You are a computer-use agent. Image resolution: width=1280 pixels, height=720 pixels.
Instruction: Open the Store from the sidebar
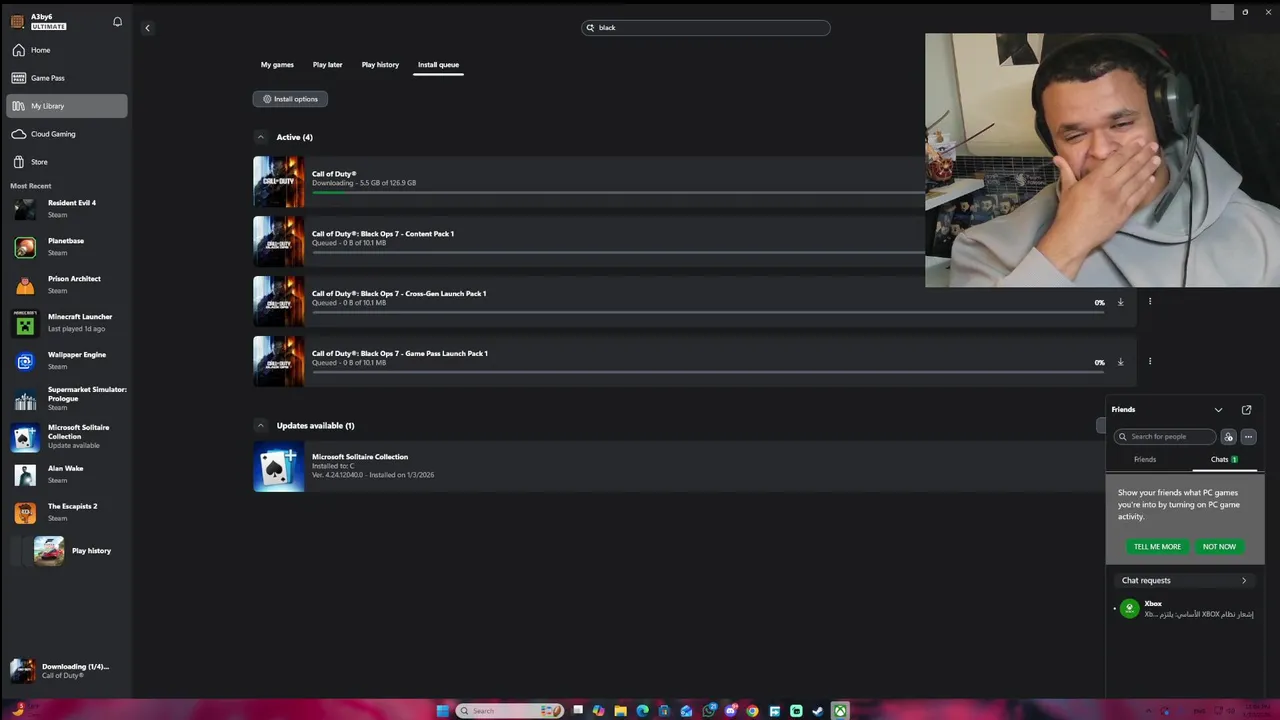[x=67, y=162]
